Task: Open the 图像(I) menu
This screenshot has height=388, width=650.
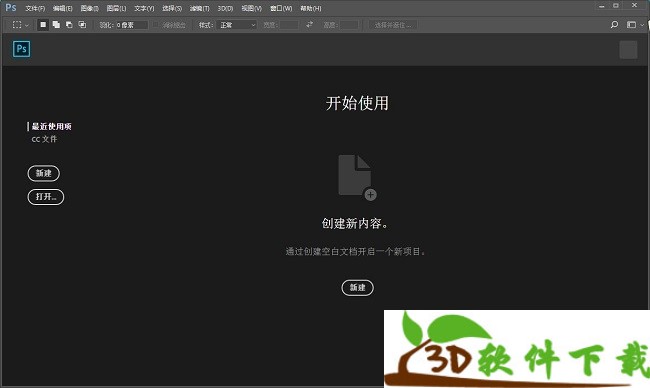Action: point(90,8)
